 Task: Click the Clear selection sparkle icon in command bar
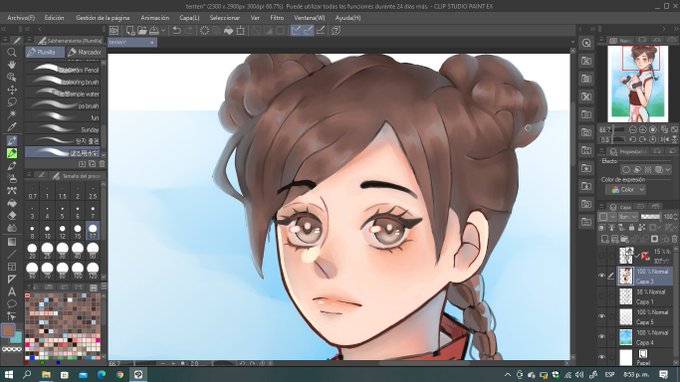204,30
